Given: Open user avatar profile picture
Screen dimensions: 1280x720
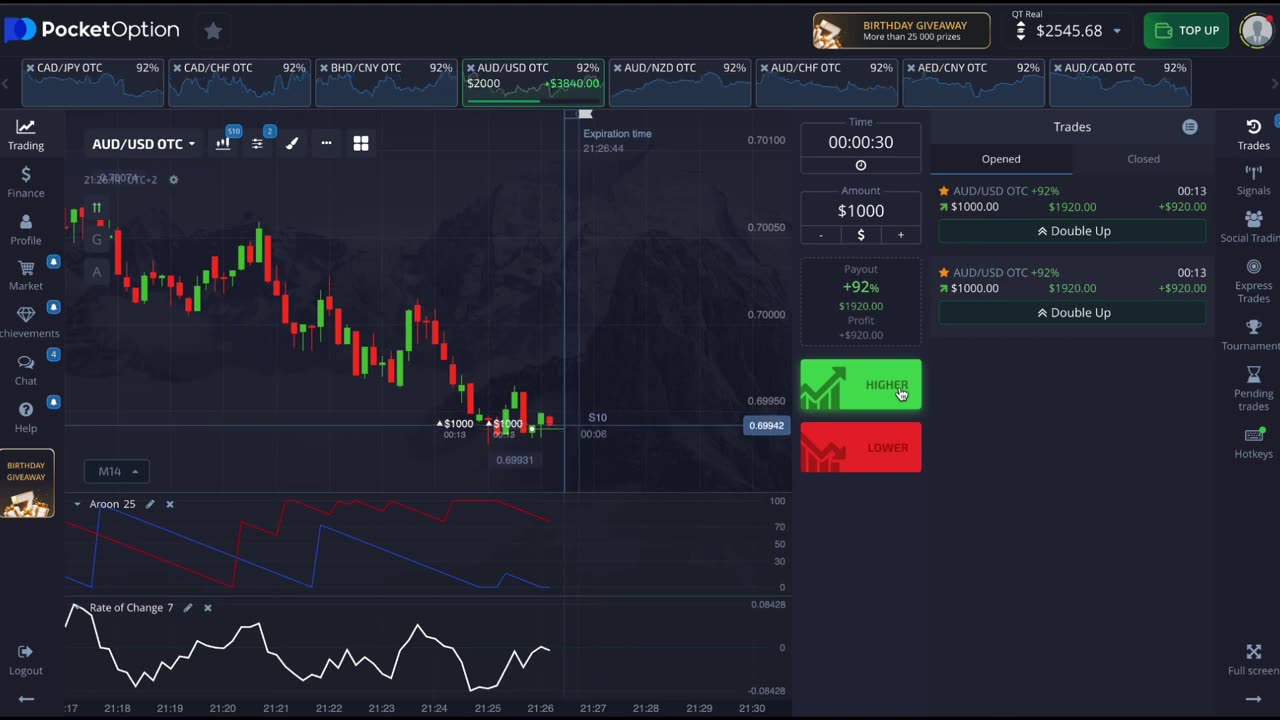Looking at the screenshot, I should pyautogui.click(x=1256, y=31).
